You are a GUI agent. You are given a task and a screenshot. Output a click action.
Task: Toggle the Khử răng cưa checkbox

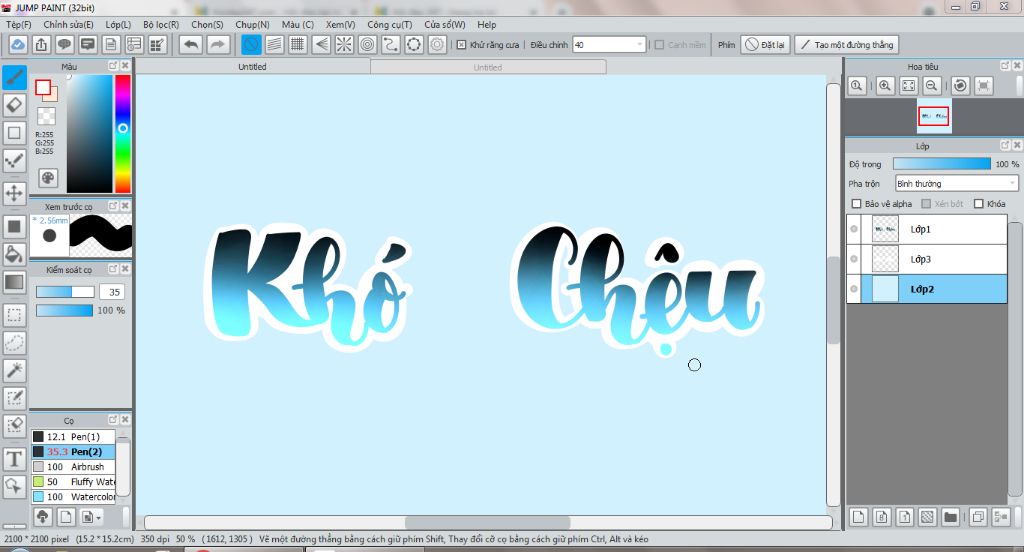462,44
